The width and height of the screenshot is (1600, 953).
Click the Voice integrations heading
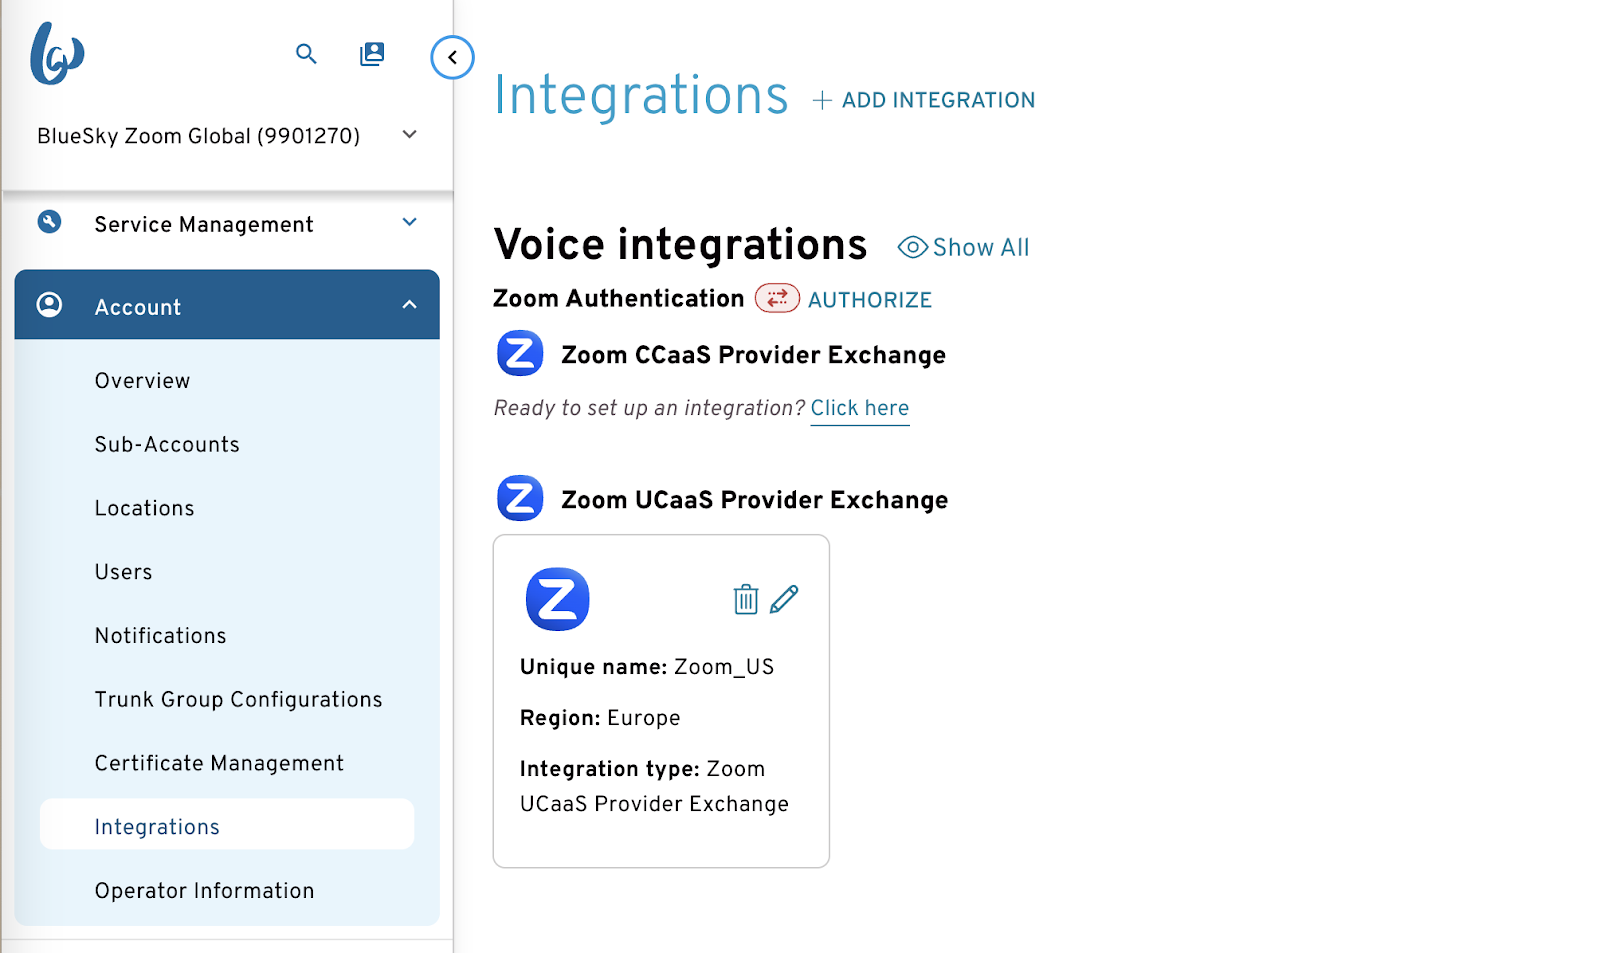pyautogui.click(x=681, y=245)
